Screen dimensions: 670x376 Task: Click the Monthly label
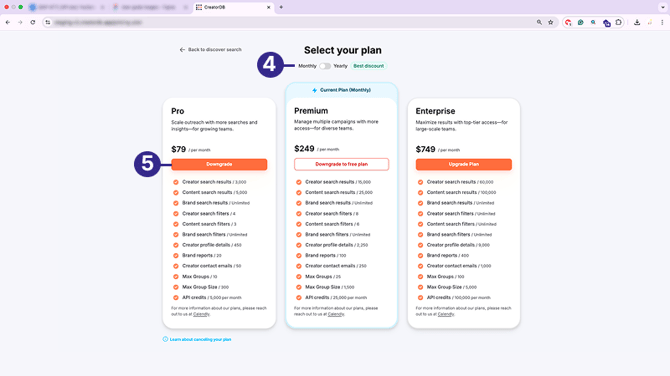pyautogui.click(x=307, y=66)
